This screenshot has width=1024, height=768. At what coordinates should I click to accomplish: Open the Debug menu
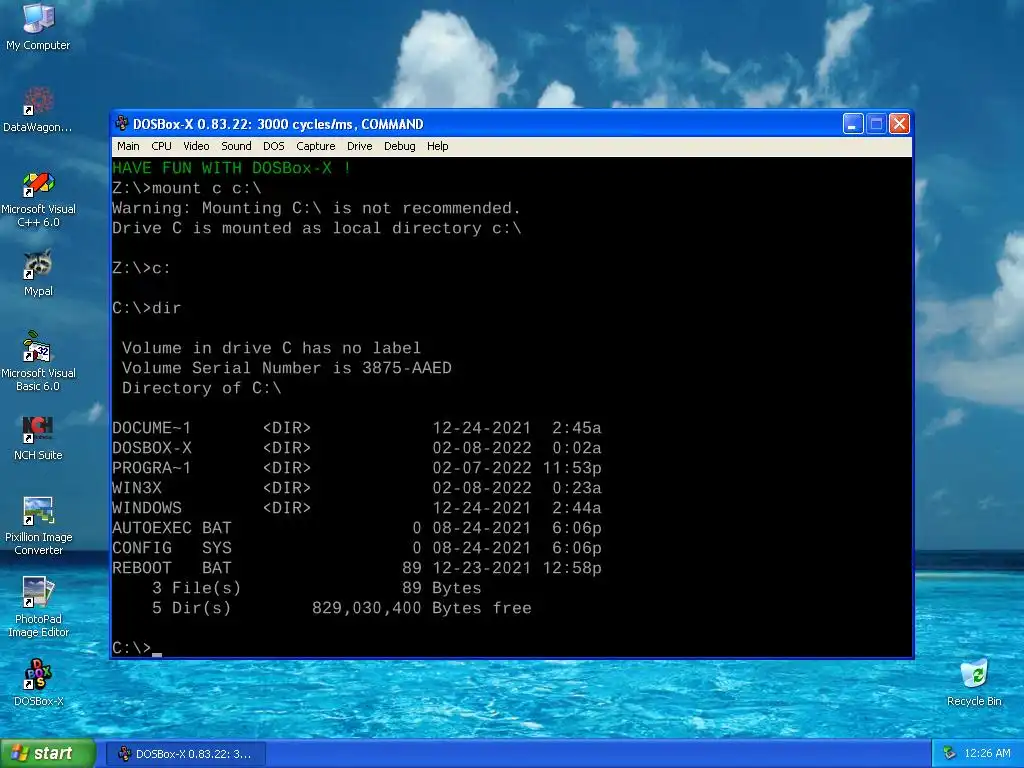tap(400, 146)
